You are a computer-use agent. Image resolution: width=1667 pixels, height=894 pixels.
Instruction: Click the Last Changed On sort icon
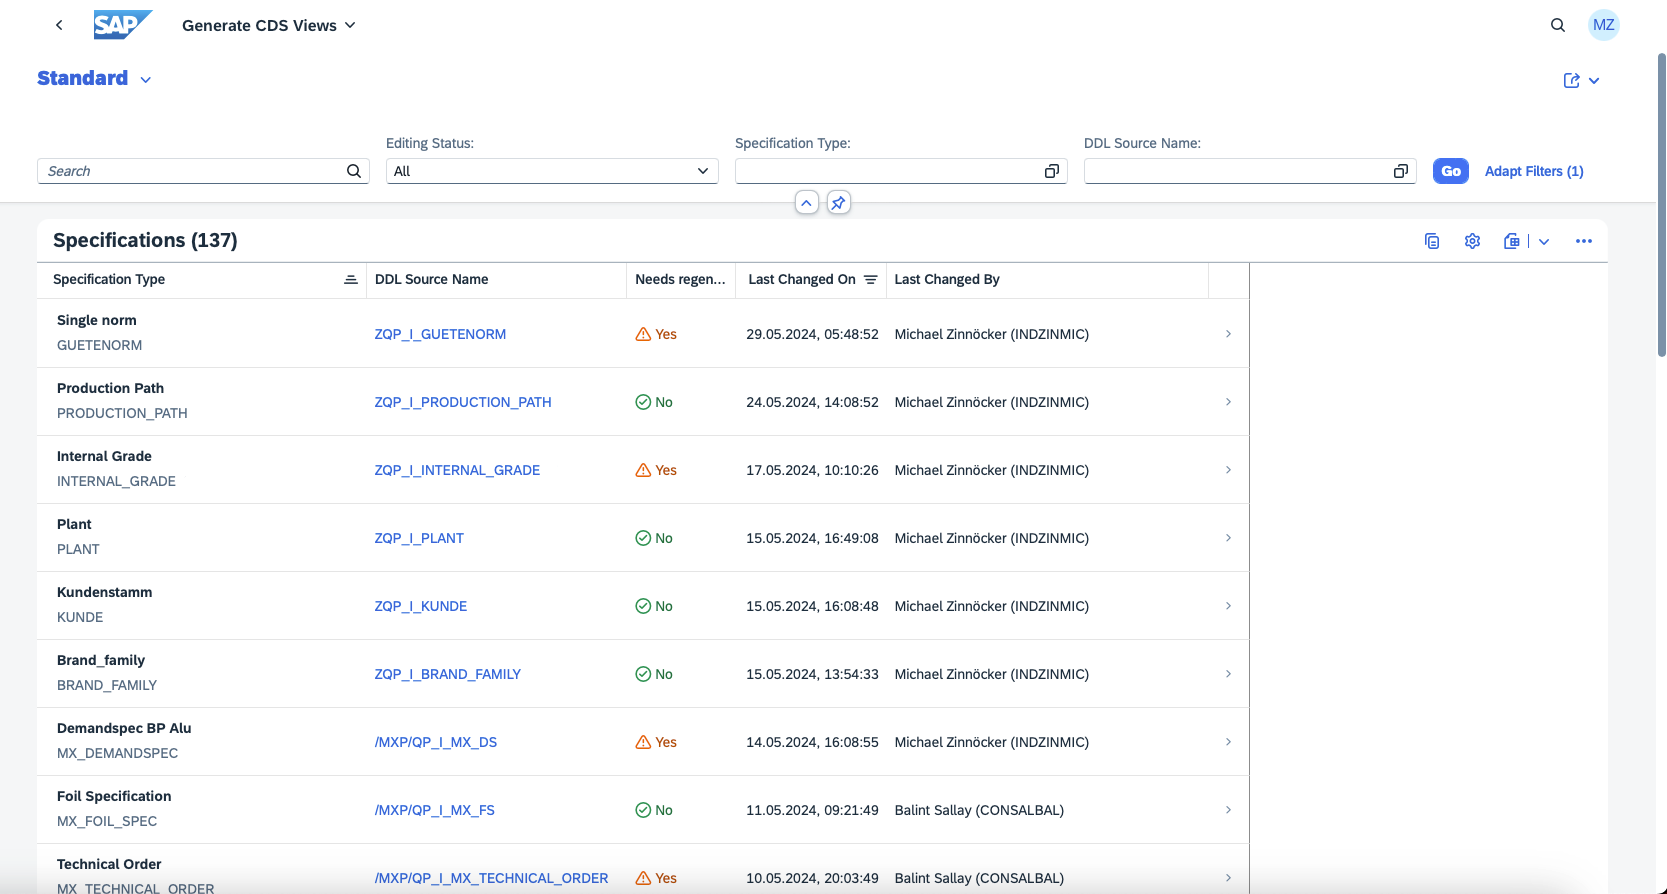[871, 279]
